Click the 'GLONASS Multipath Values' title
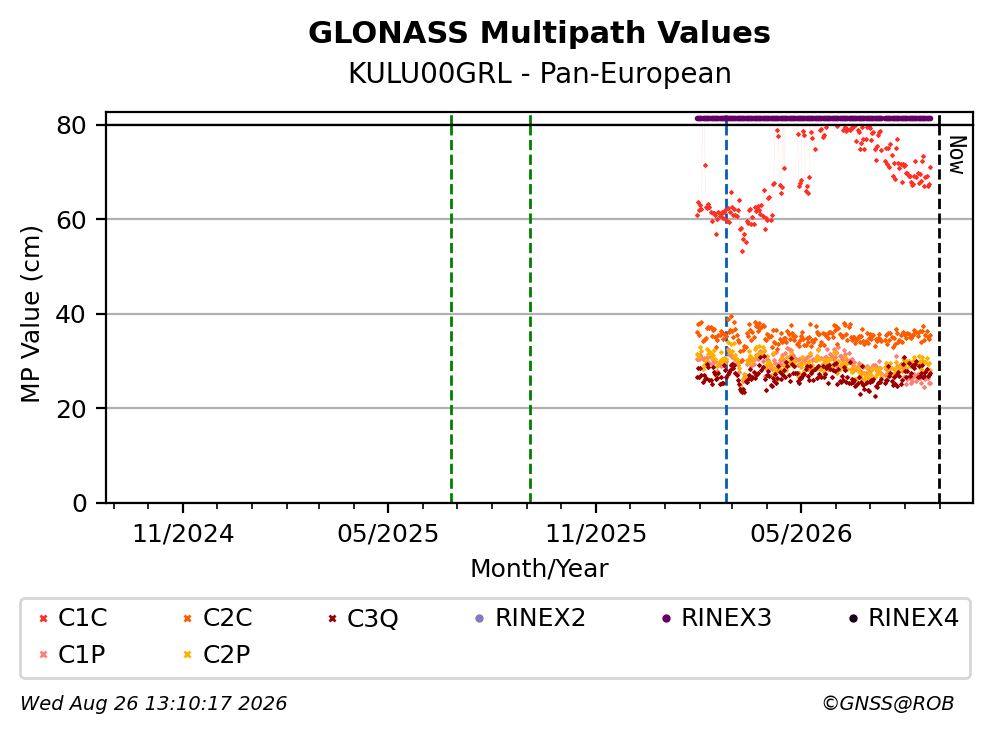The height and width of the screenshot is (734, 993). click(x=540, y=32)
